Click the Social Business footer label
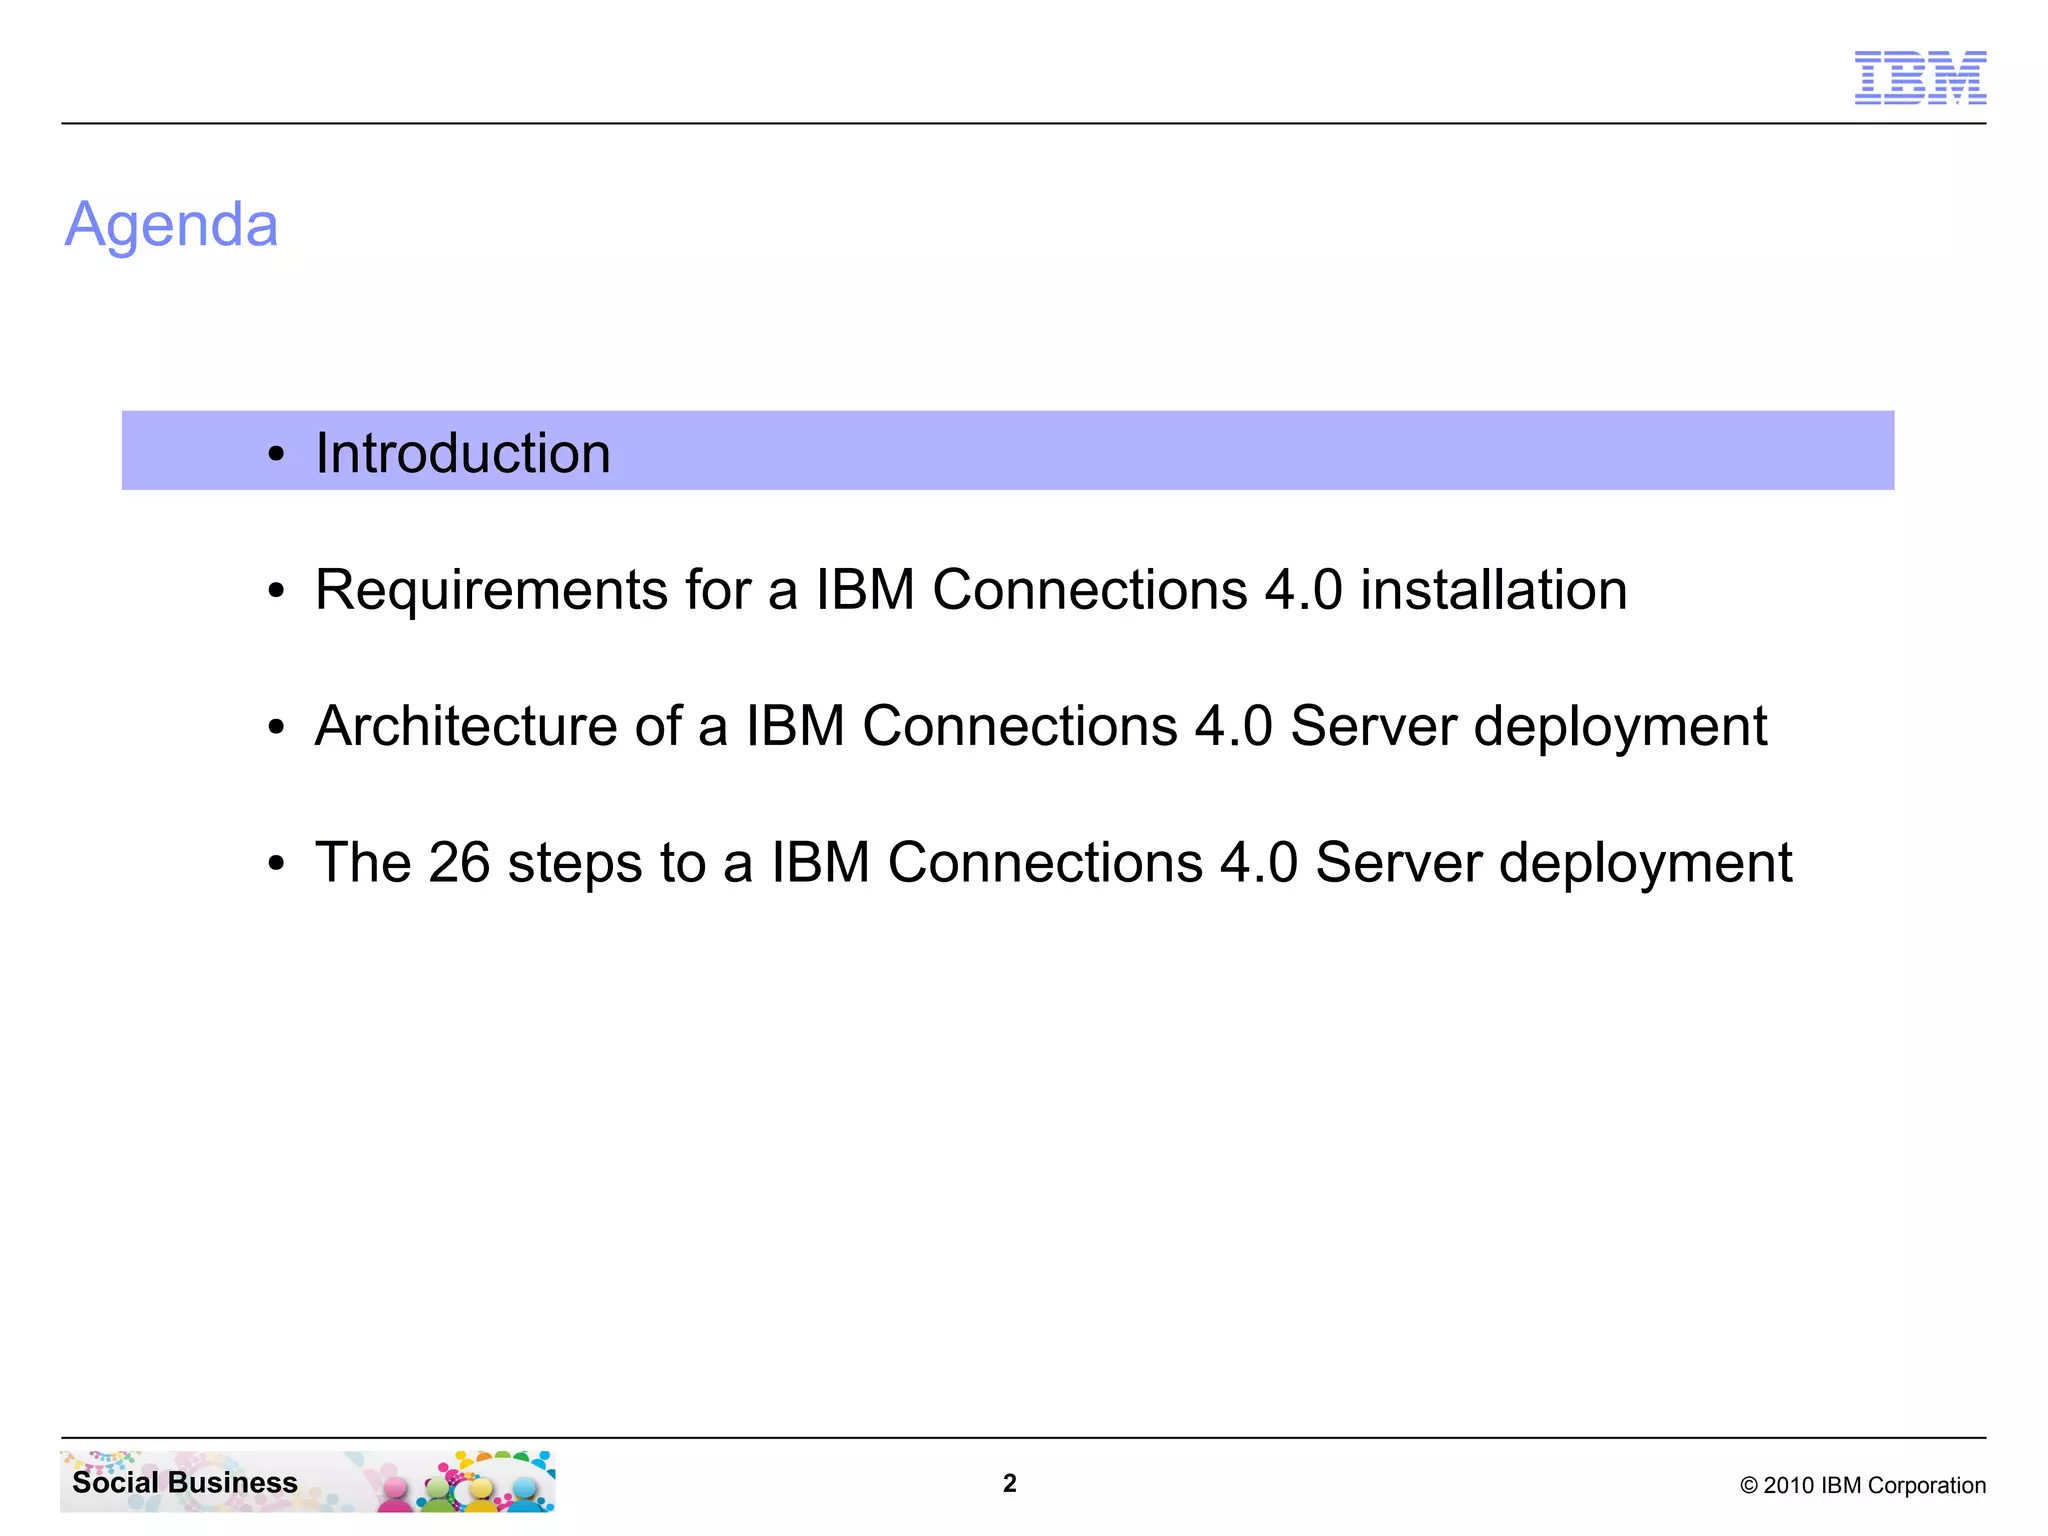This screenshot has height=1536, width=2048. coord(185,1482)
